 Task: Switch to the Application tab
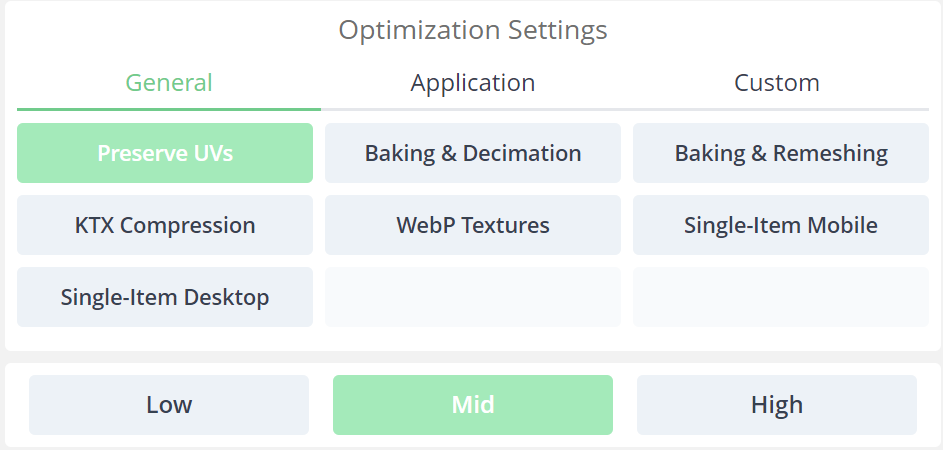pyautogui.click(x=473, y=83)
